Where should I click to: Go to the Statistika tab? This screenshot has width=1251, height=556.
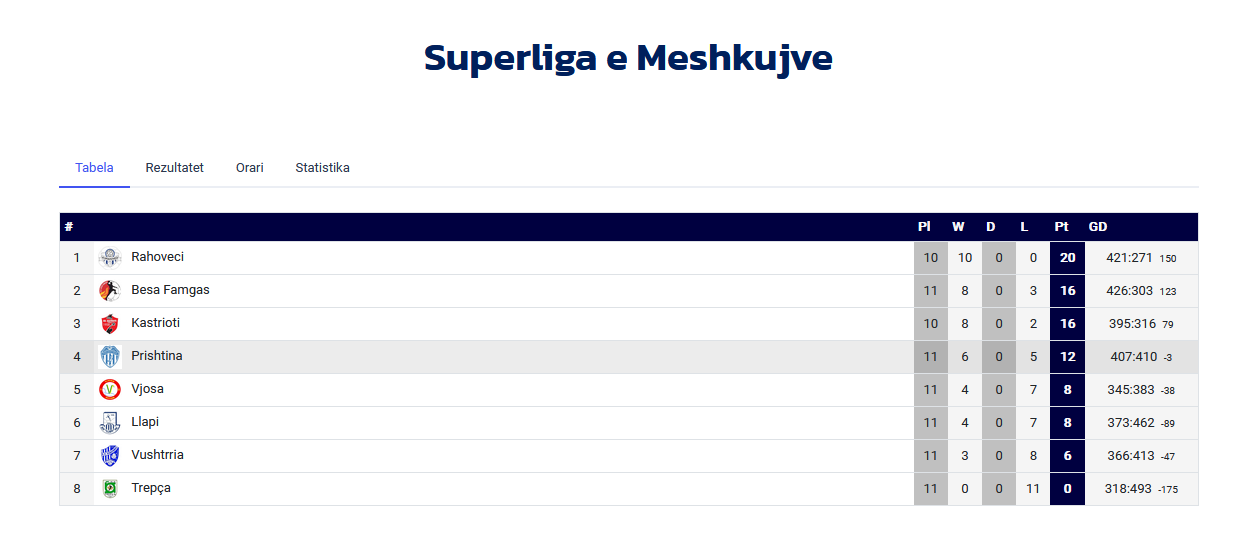coord(322,168)
